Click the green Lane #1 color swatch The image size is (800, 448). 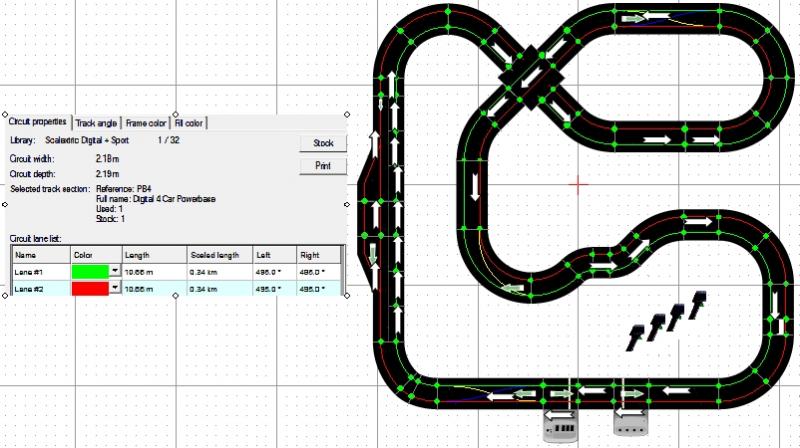point(90,271)
